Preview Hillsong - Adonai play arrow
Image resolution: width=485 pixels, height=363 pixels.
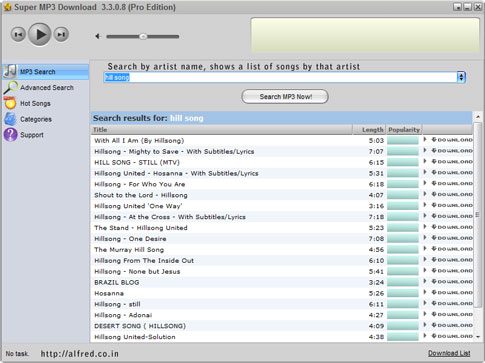425,314
